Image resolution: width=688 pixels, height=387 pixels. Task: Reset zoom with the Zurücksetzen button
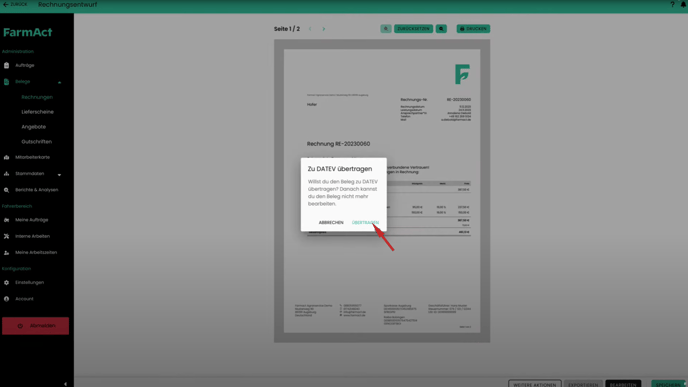click(413, 29)
